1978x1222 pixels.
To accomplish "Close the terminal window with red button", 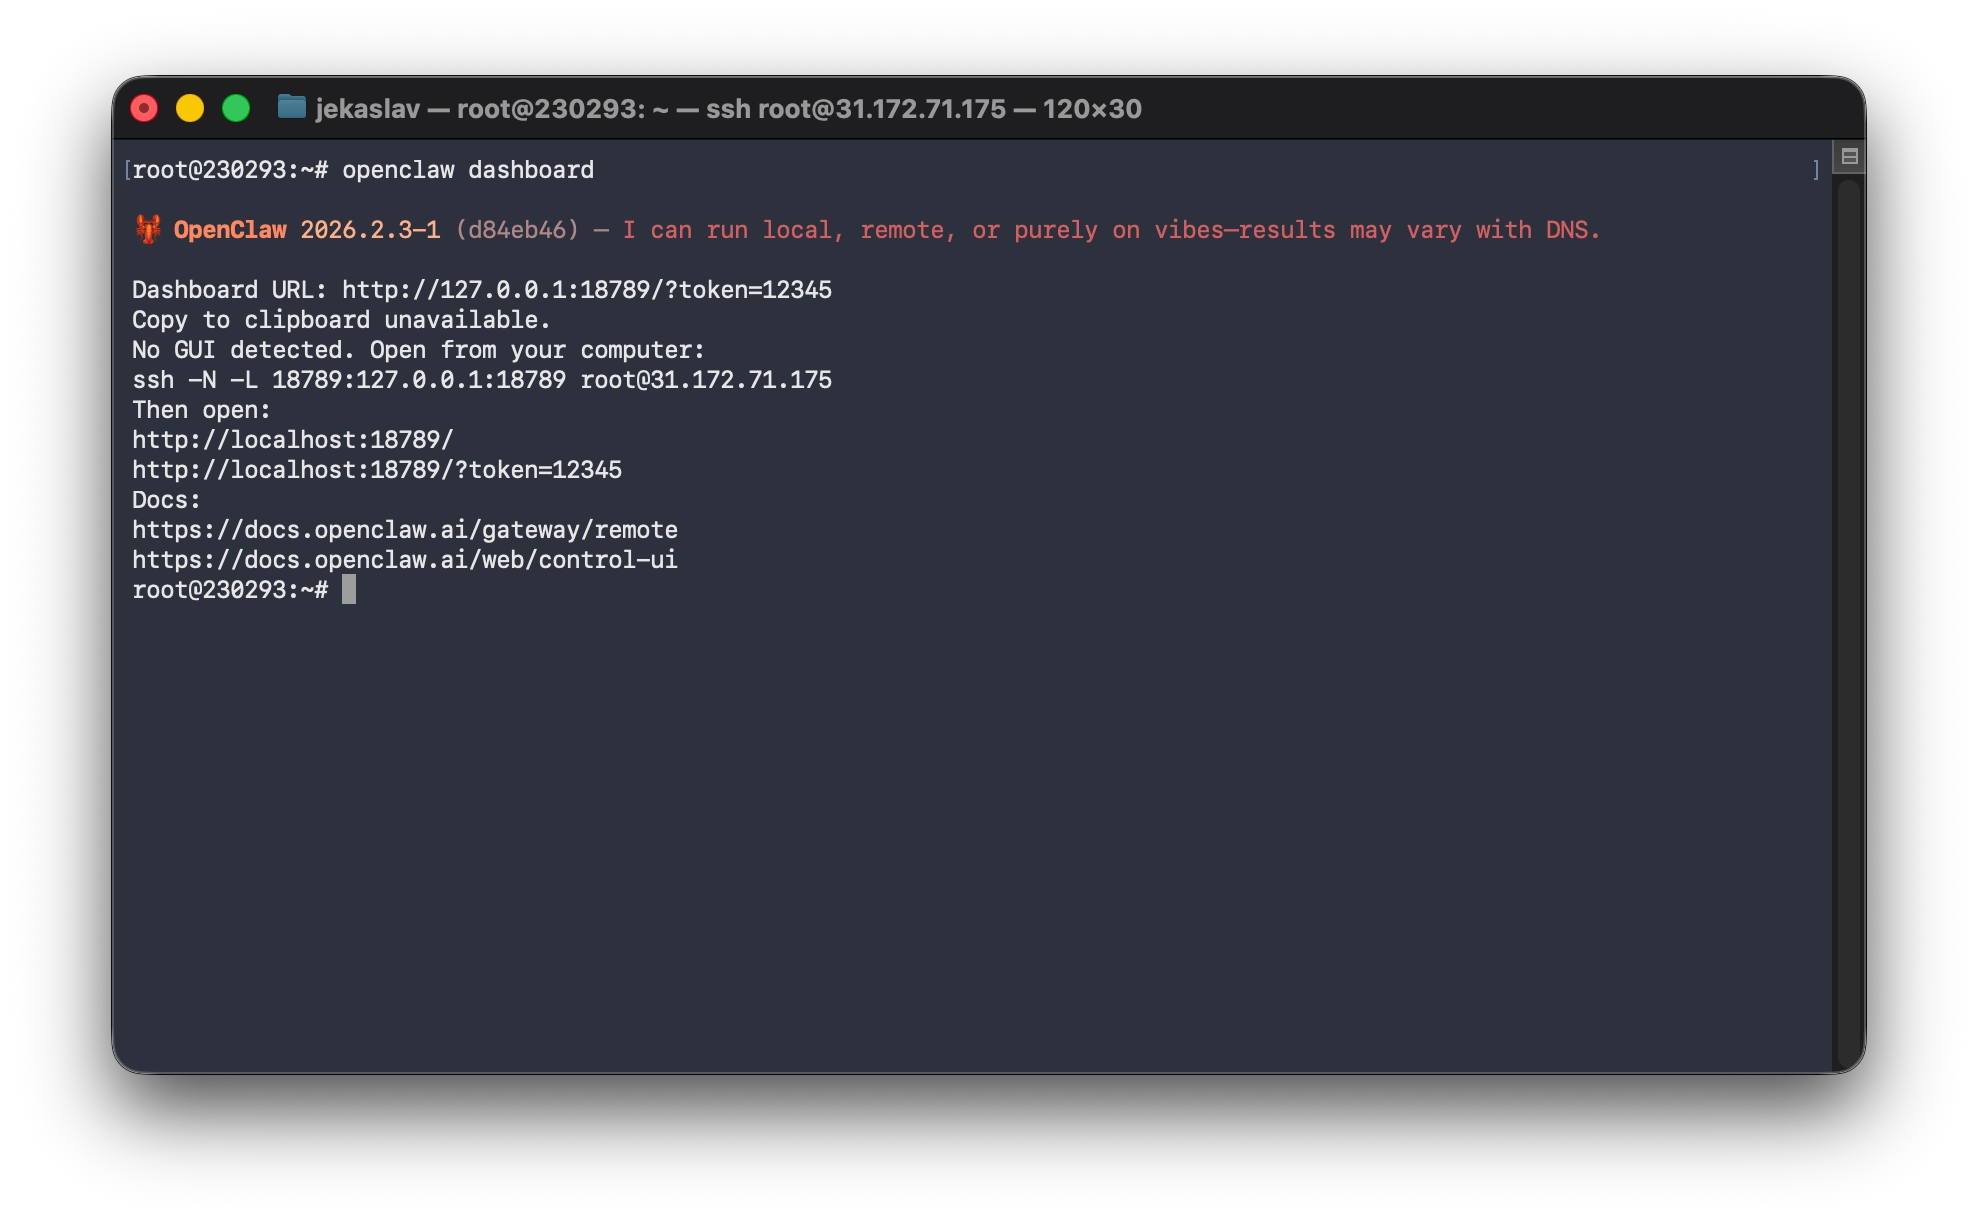I will click(144, 108).
